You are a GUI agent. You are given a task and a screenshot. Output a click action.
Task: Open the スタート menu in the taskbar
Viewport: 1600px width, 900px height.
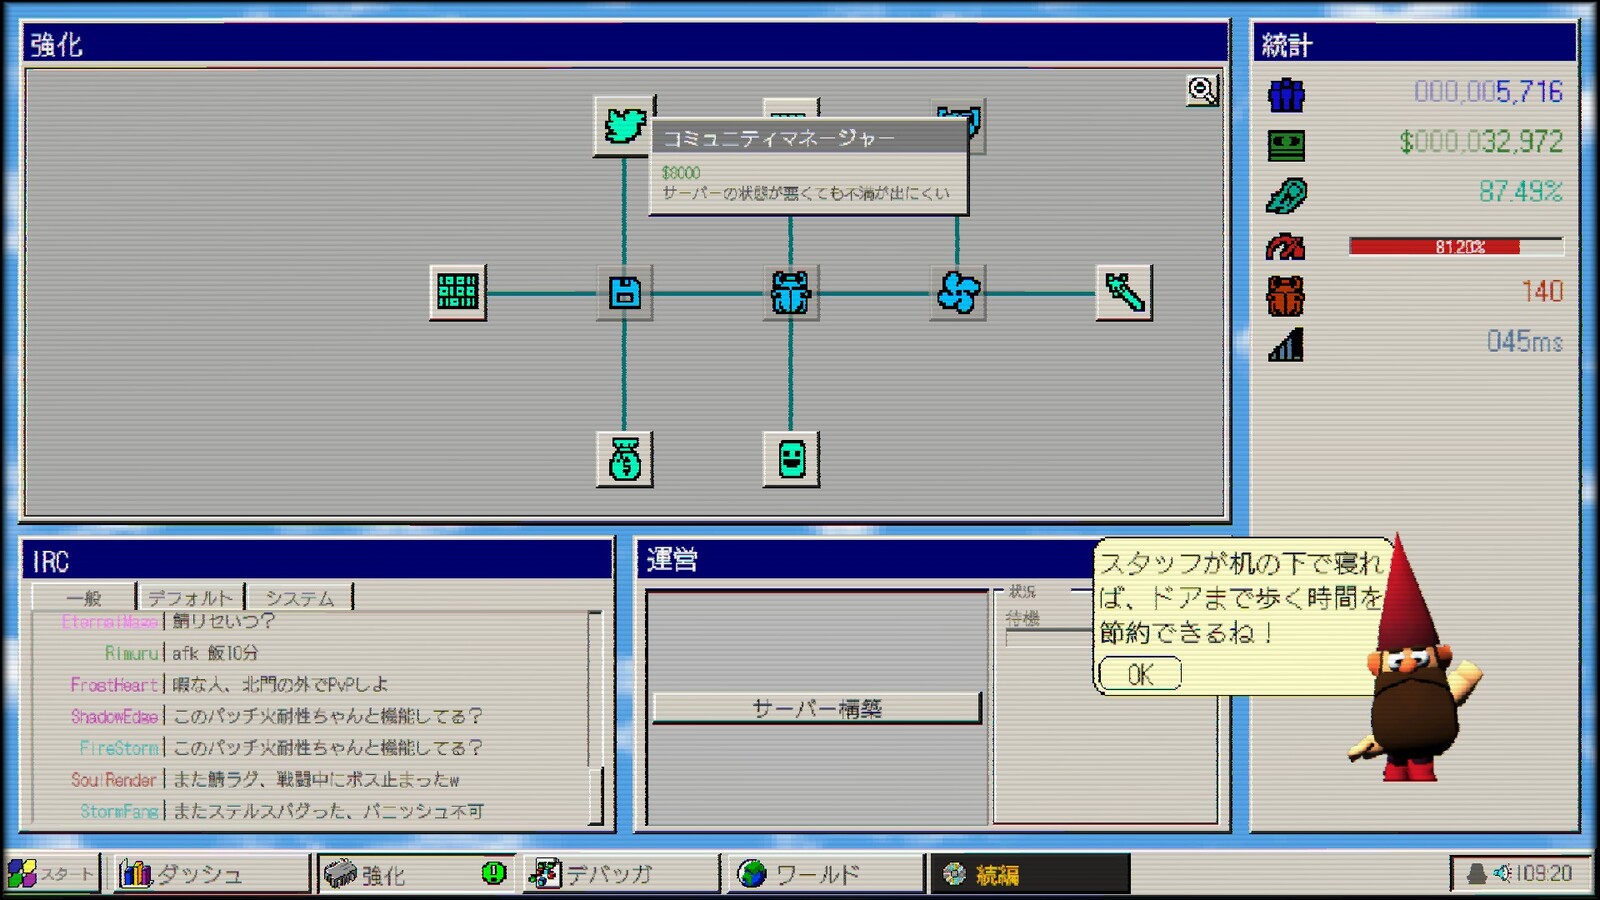[52, 874]
